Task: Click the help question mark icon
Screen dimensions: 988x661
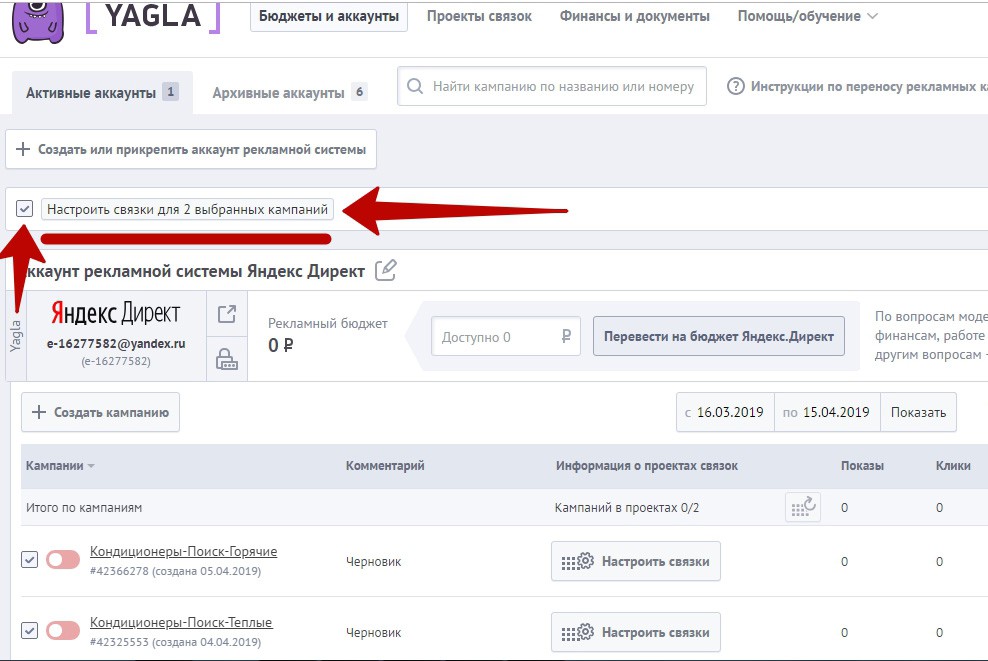Action: (735, 86)
